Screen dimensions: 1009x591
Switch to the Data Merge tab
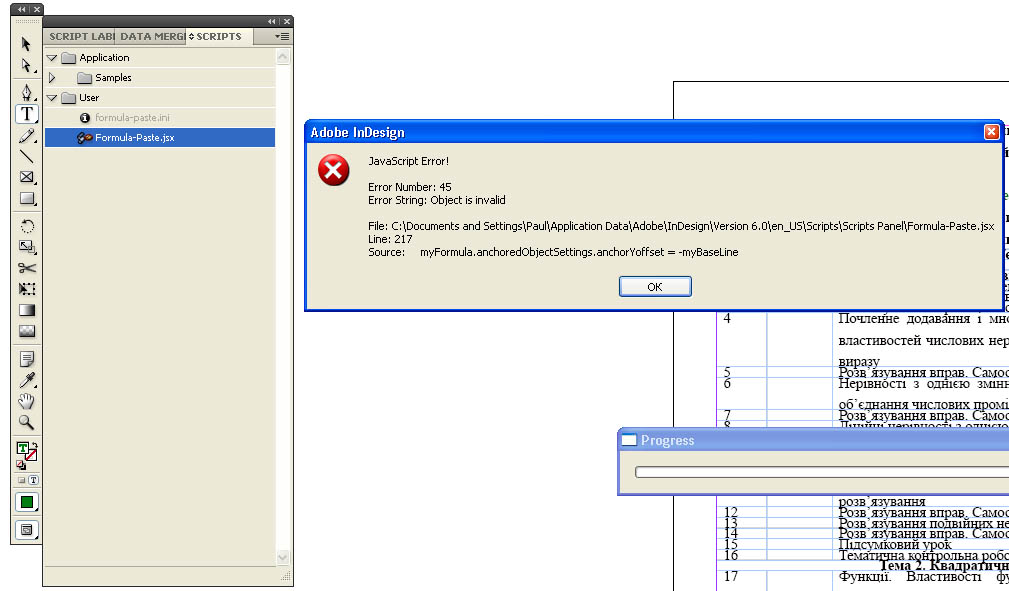tap(151, 37)
